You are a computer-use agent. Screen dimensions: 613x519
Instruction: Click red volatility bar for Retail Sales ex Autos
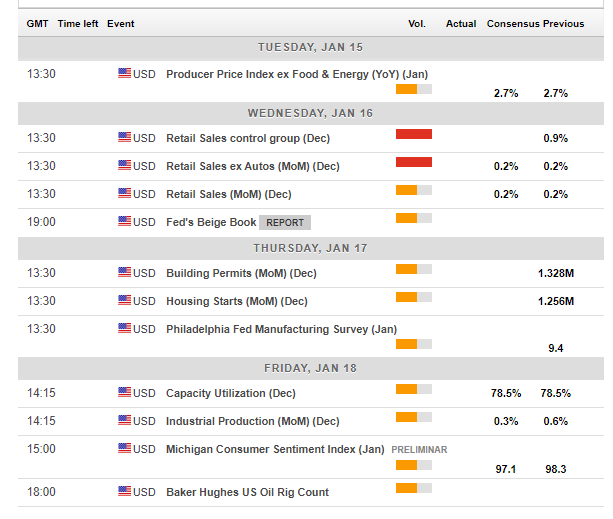(413, 162)
